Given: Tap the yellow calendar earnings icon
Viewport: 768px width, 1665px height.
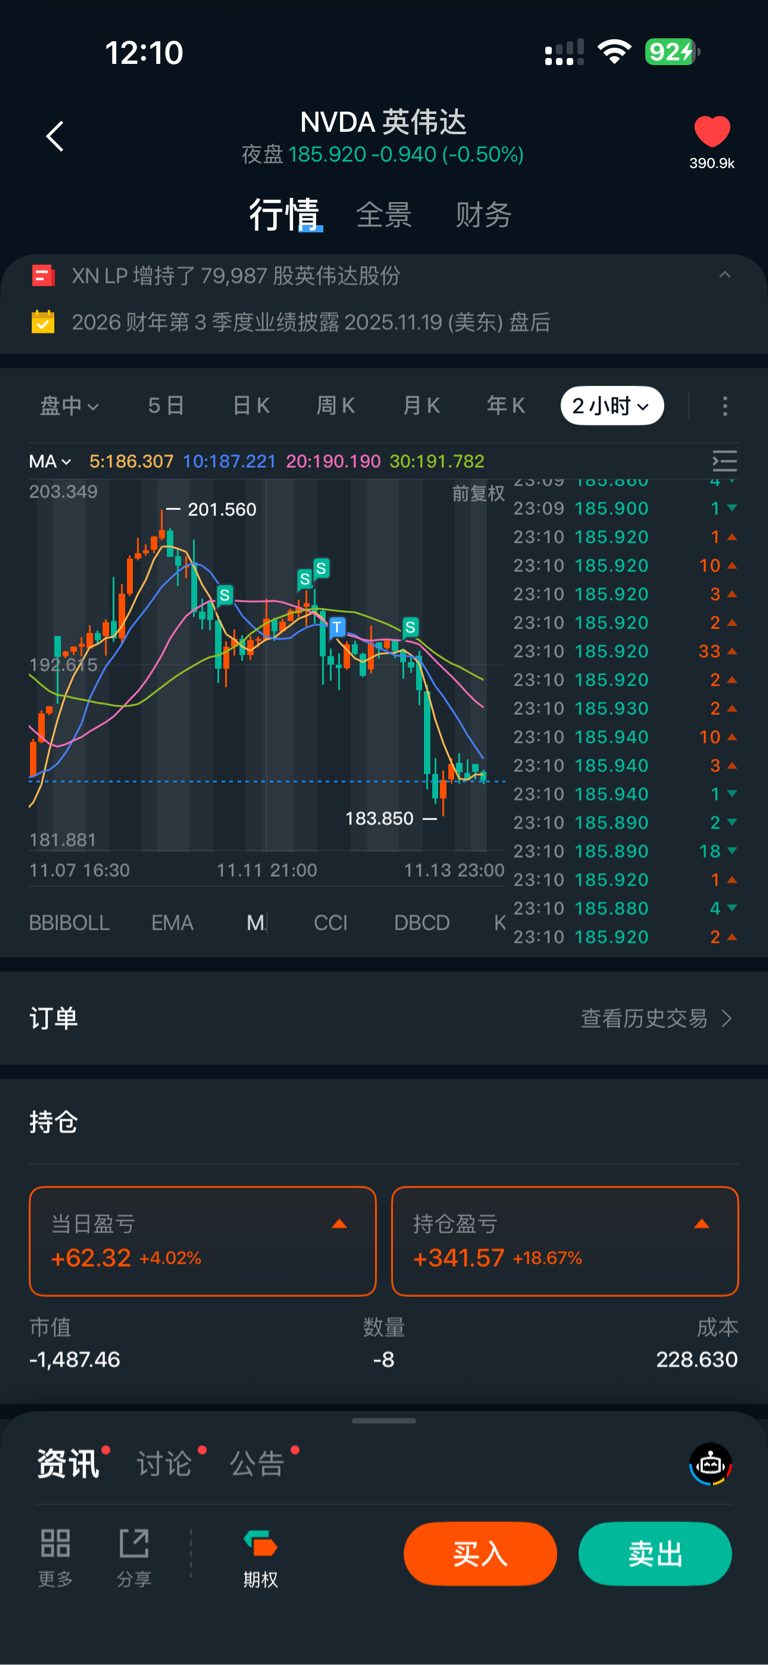Looking at the screenshot, I should 43,322.
